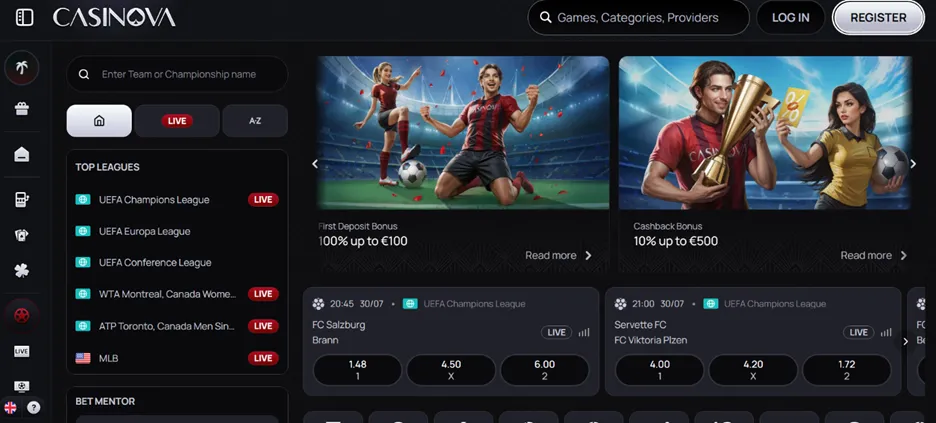Click the REGISTER button

[x=878, y=18]
